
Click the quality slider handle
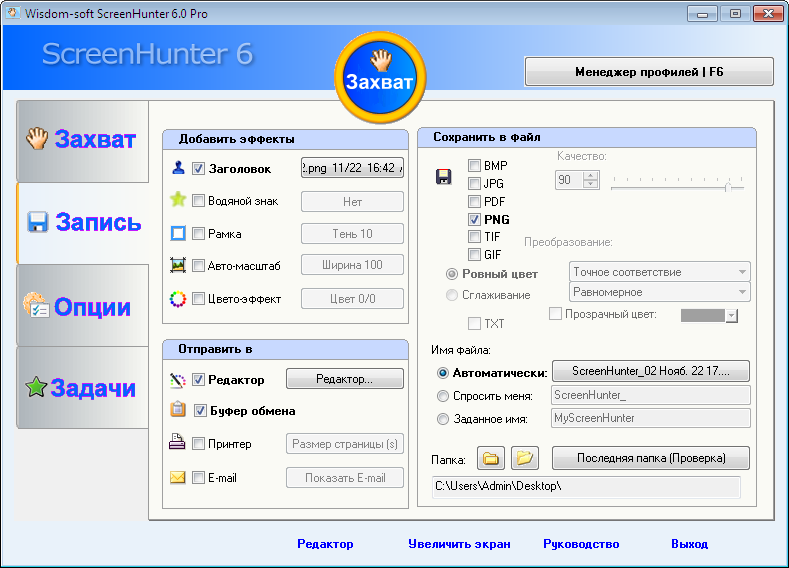point(728,187)
